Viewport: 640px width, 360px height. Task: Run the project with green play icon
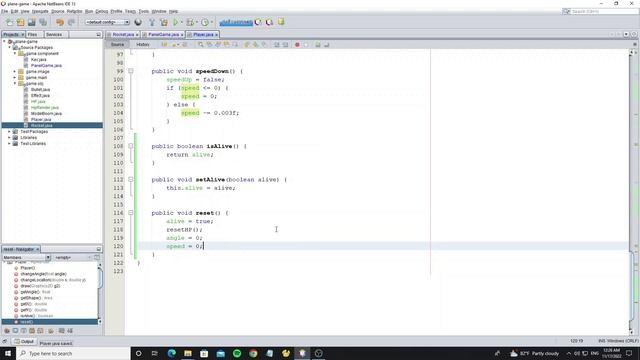176,22
